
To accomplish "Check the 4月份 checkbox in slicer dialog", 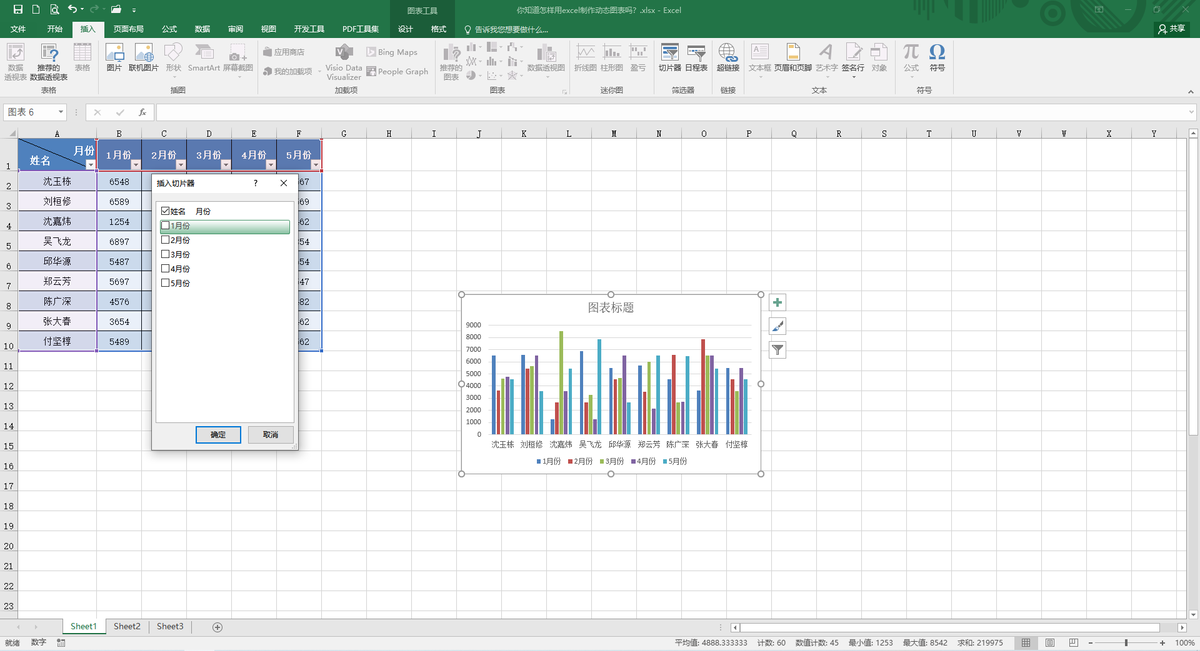I will click(x=166, y=268).
